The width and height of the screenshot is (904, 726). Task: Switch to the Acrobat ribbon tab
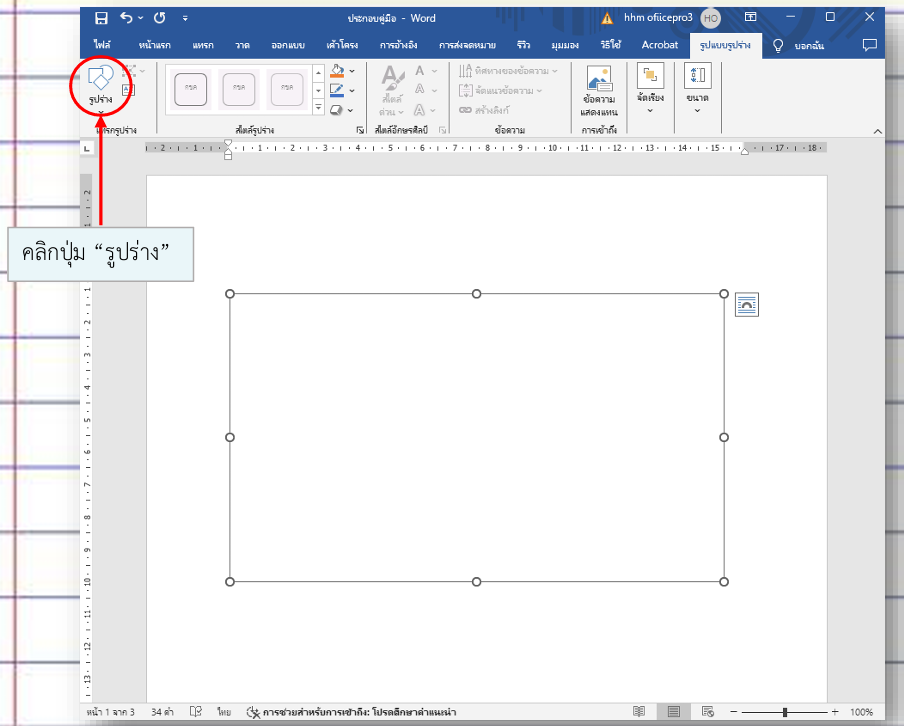click(659, 45)
